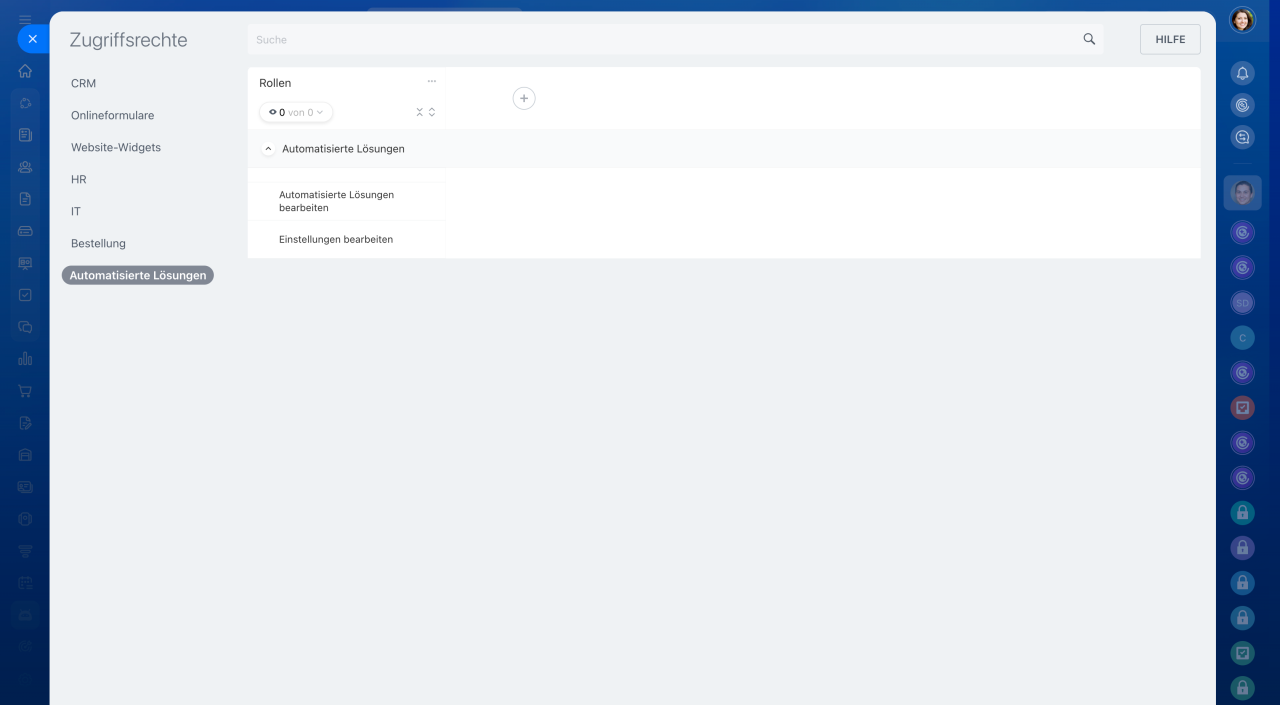The image size is (1280, 705).
Task: Click 'Automatisierte Lösungen' section header text
Action: point(343,149)
